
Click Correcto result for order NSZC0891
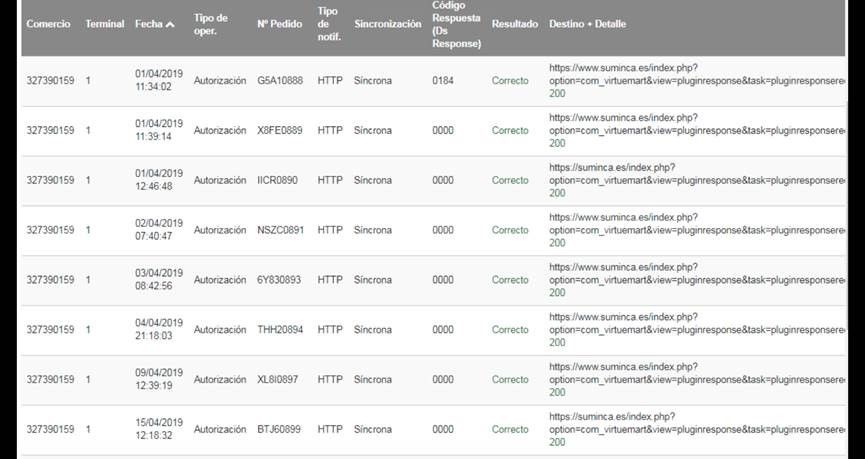510,230
